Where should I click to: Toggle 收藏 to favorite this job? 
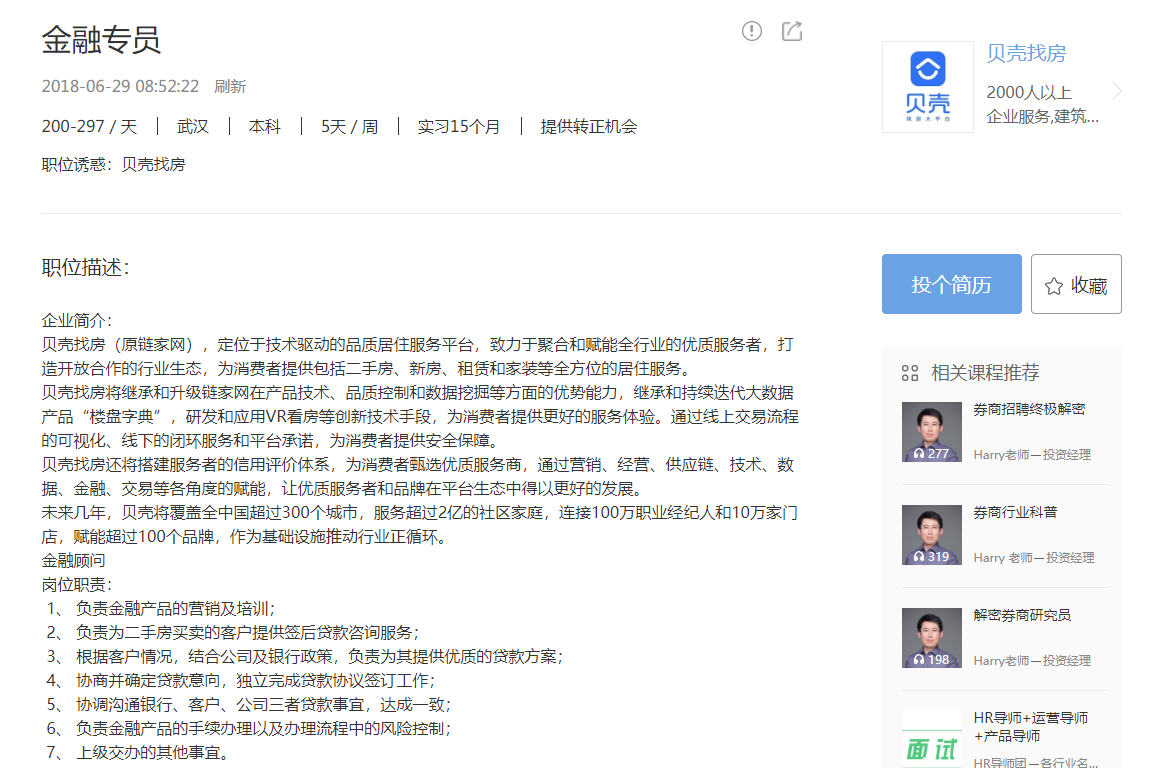(x=1076, y=285)
